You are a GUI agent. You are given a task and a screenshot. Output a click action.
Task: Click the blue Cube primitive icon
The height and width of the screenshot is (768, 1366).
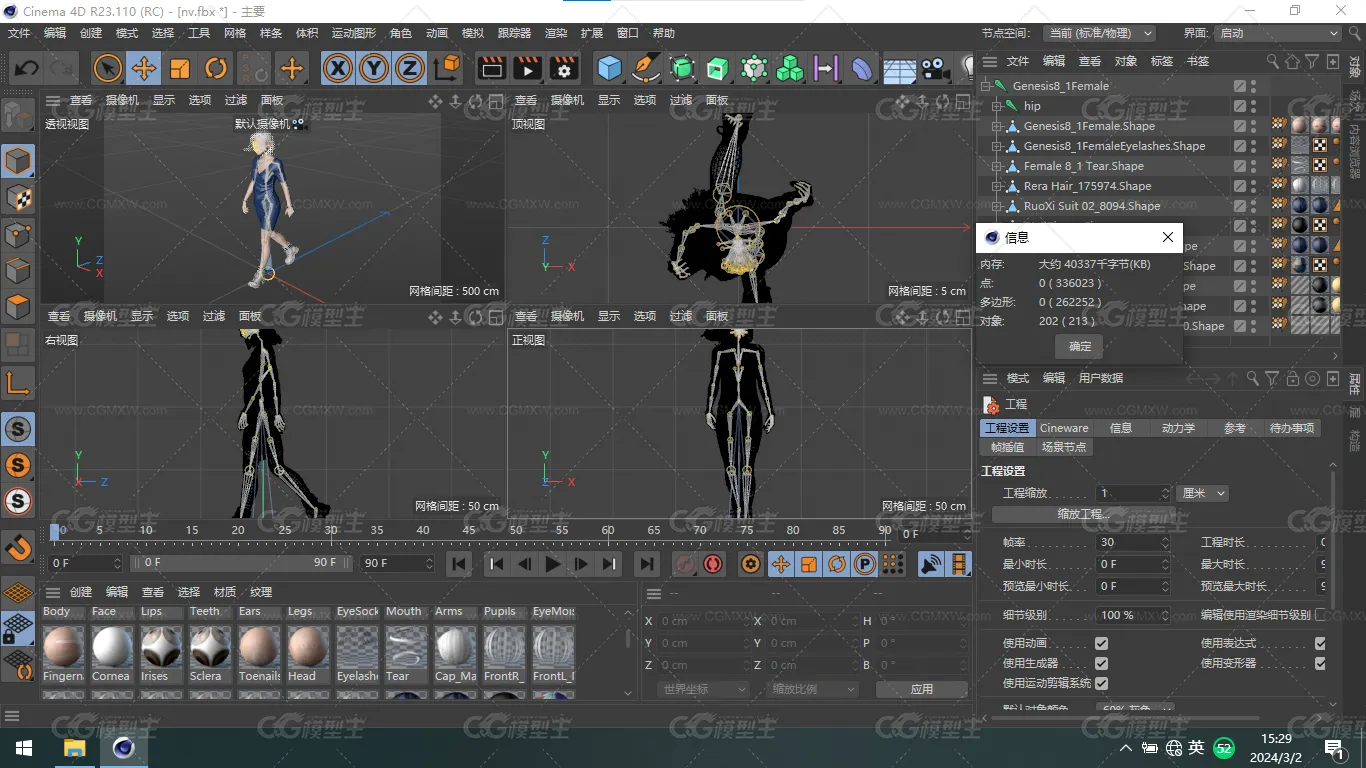[x=609, y=68]
